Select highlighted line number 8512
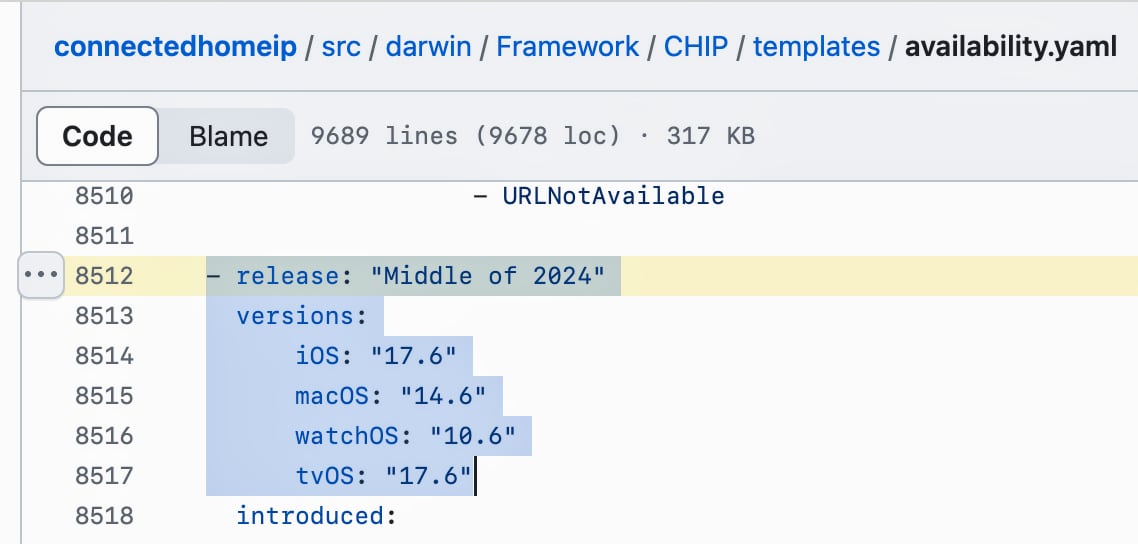This screenshot has width=1138, height=544. (x=104, y=276)
